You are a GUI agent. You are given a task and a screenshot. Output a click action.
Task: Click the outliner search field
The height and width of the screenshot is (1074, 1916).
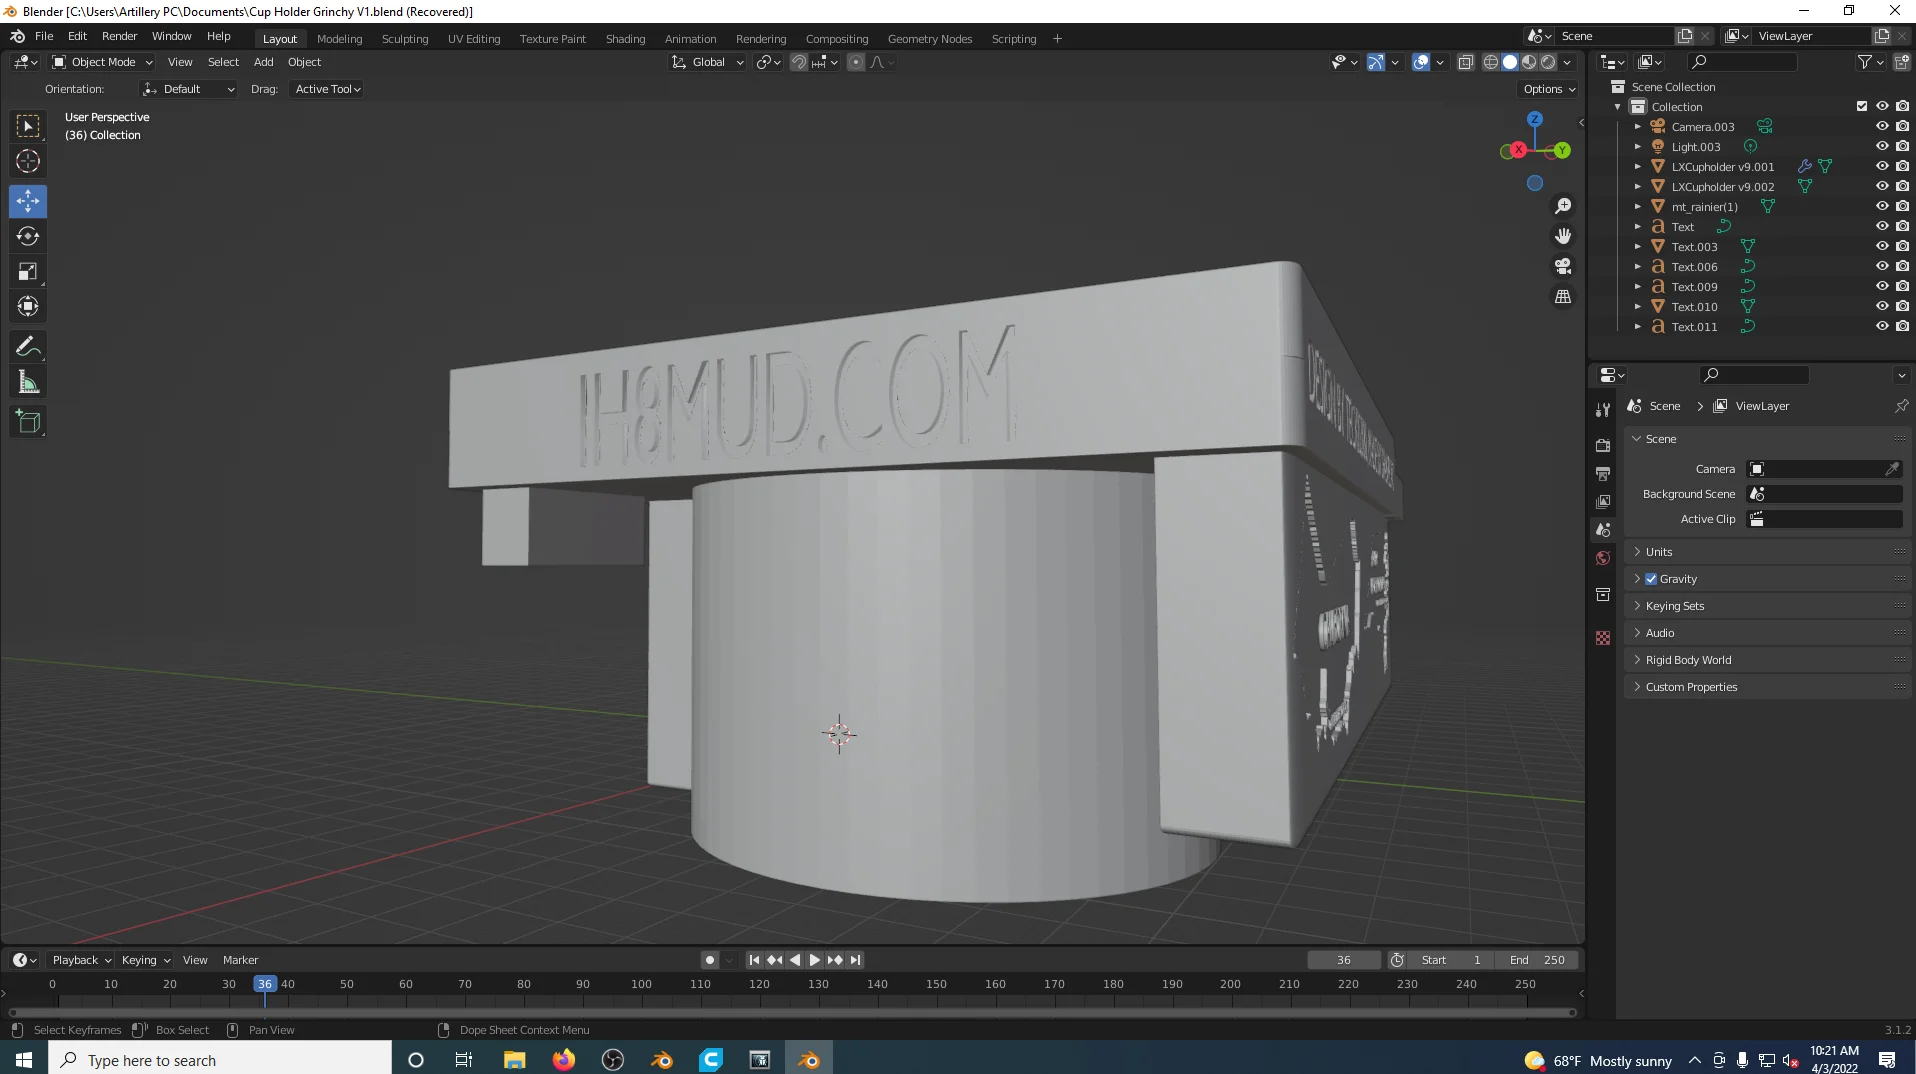(x=1741, y=62)
